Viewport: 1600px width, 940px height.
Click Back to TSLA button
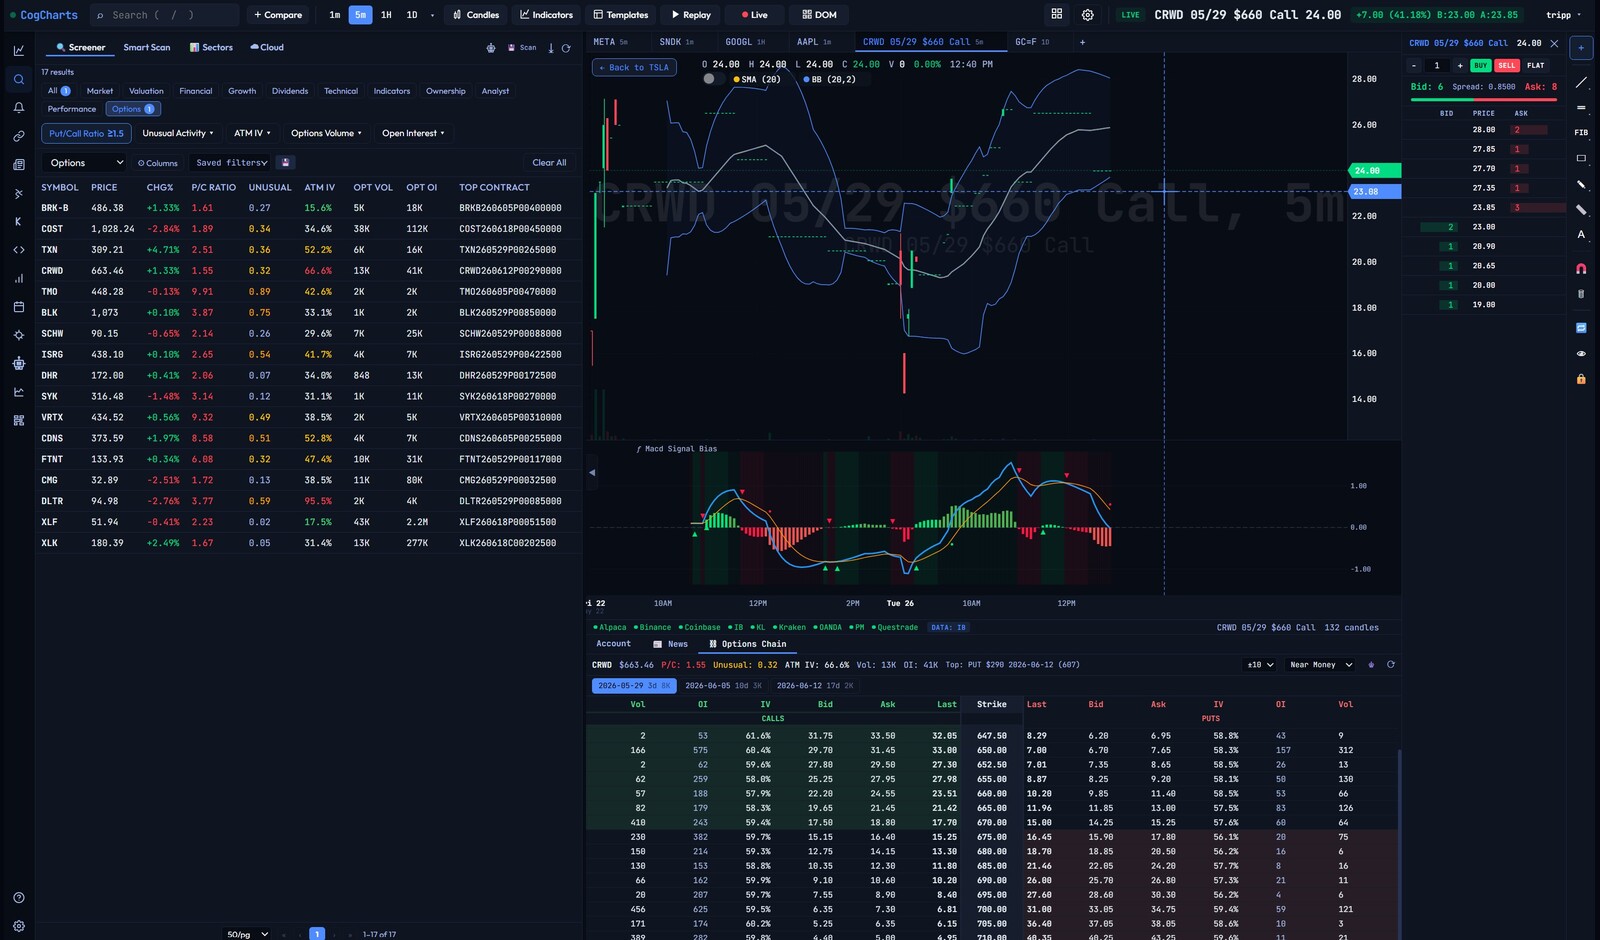[x=634, y=67]
